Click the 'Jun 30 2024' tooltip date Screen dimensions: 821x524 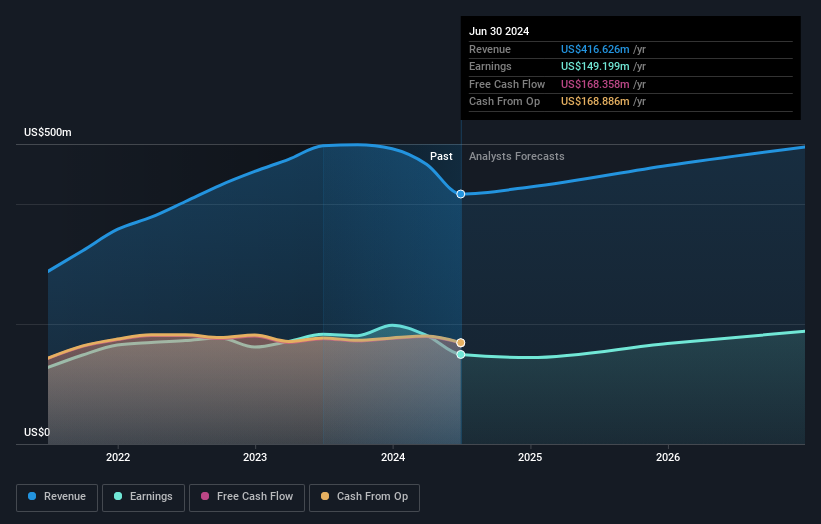[x=499, y=31]
